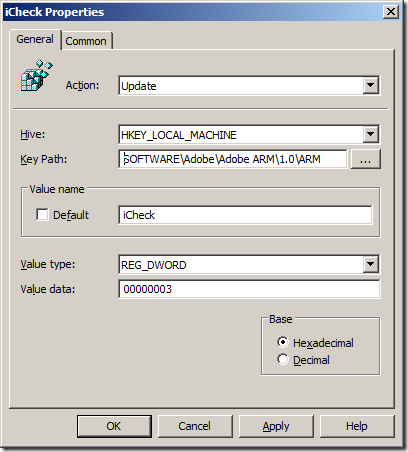Open the Action dropdown arrow

click(x=371, y=85)
